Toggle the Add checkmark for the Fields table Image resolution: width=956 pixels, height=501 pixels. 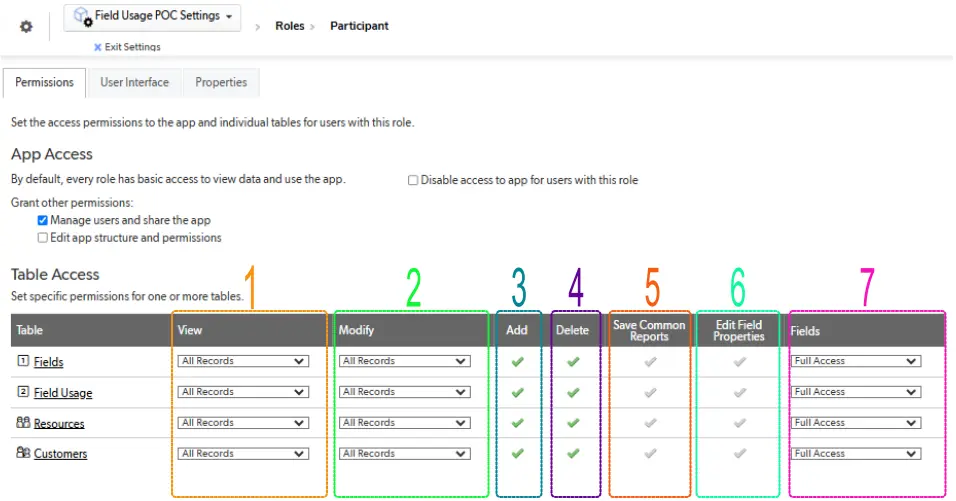point(518,362)
